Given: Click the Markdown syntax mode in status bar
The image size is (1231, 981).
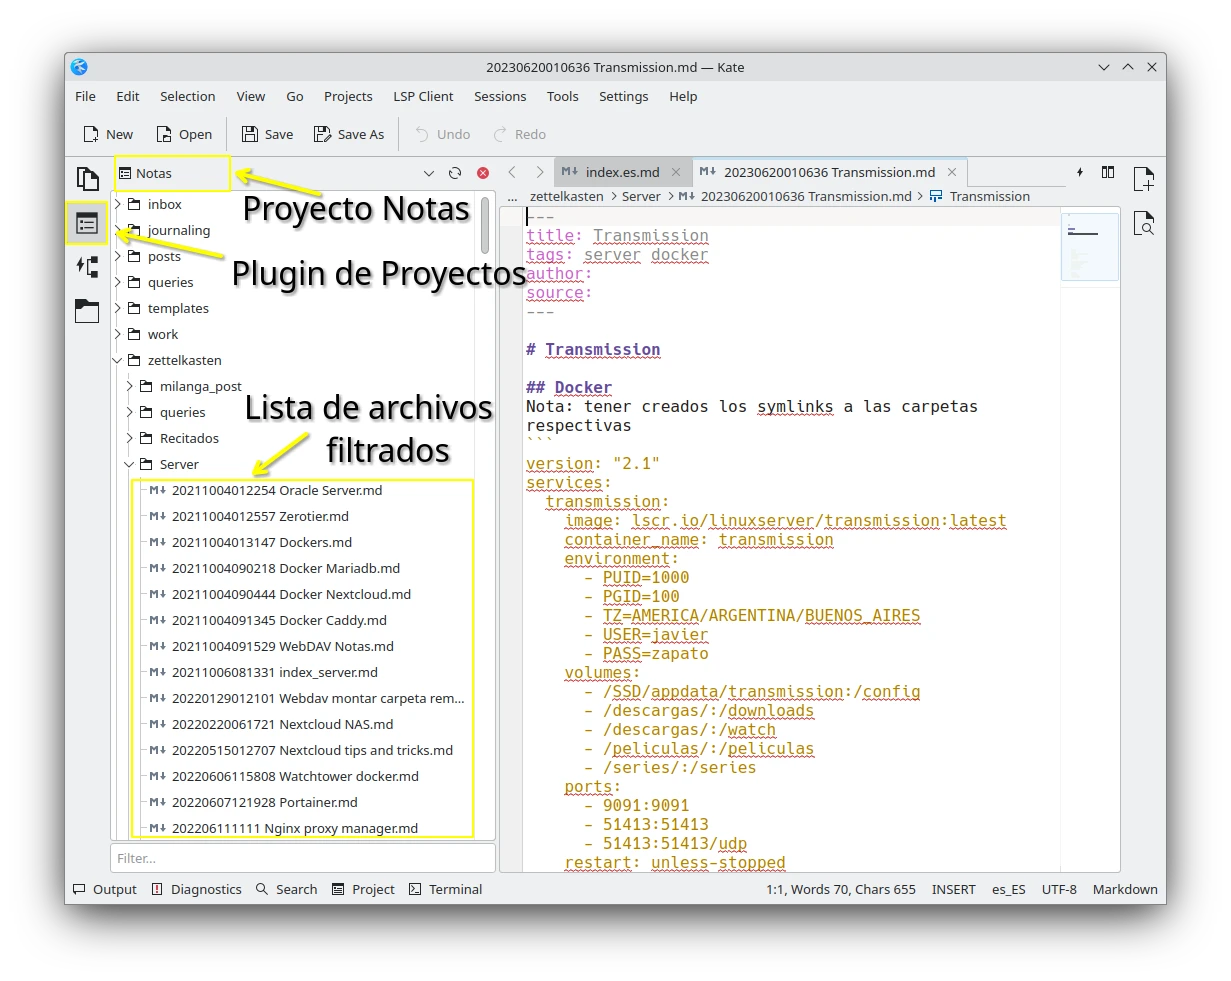Looking at the screenshot, I should point(1124,889).
